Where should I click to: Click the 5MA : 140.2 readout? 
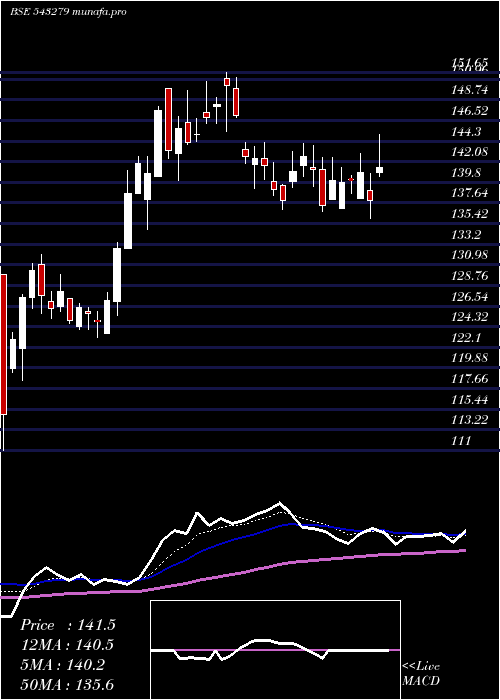pyautogui.click(x=62, y=665)
